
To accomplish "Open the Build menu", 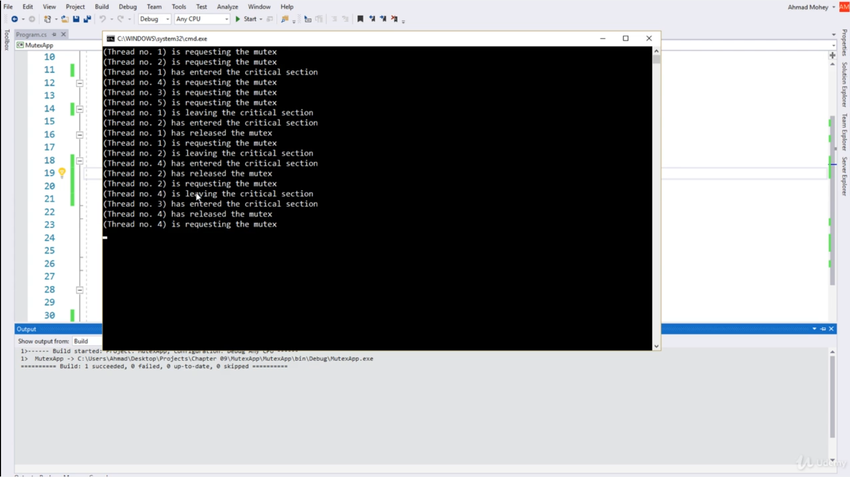I will (x=102, y=7).
